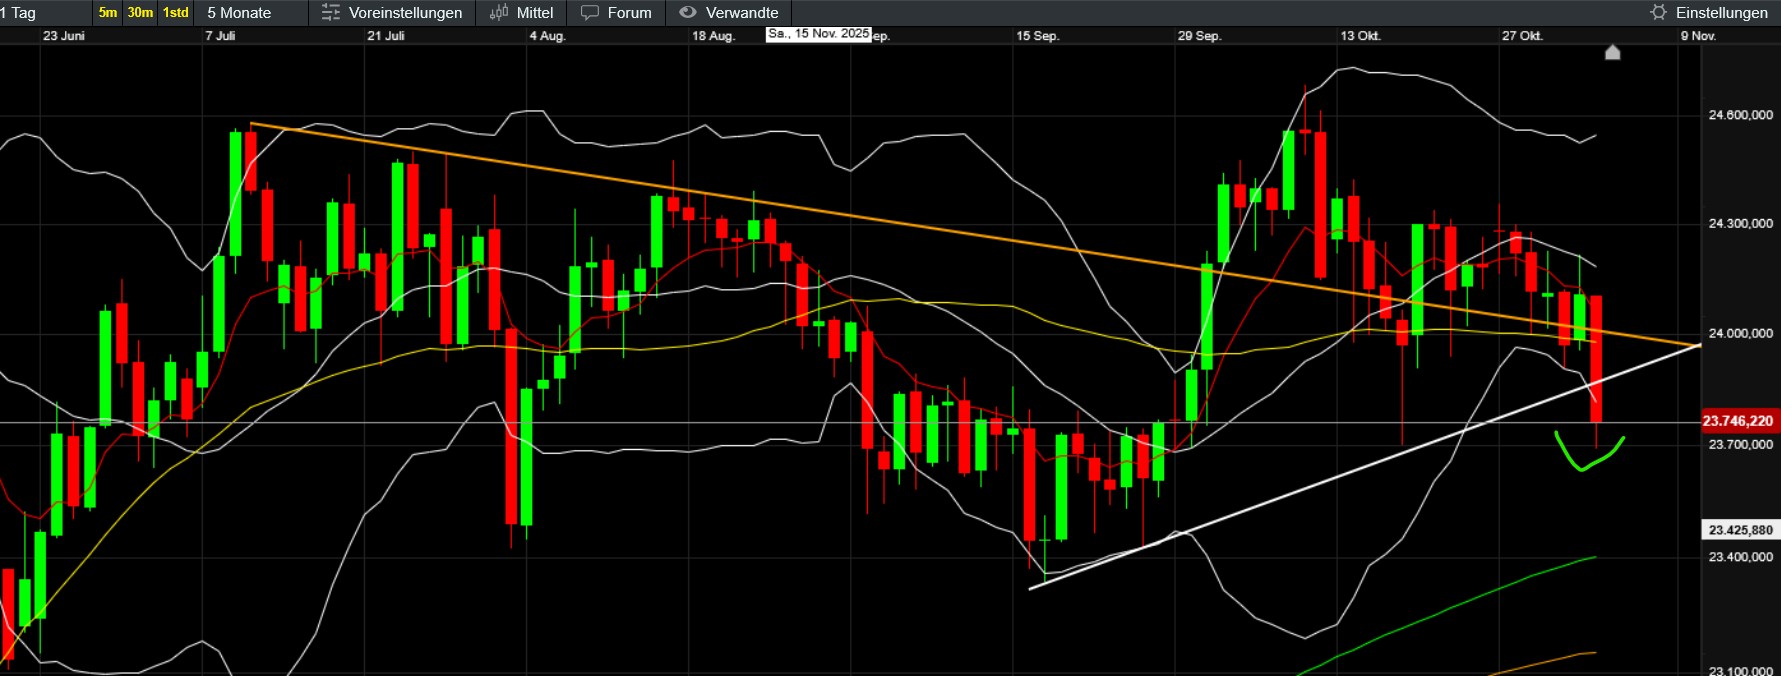Click the 27 Okt. date axis label
The height and width of the screenshot is (676, 1781).
pyautogui.click(x=1522, y=36)
